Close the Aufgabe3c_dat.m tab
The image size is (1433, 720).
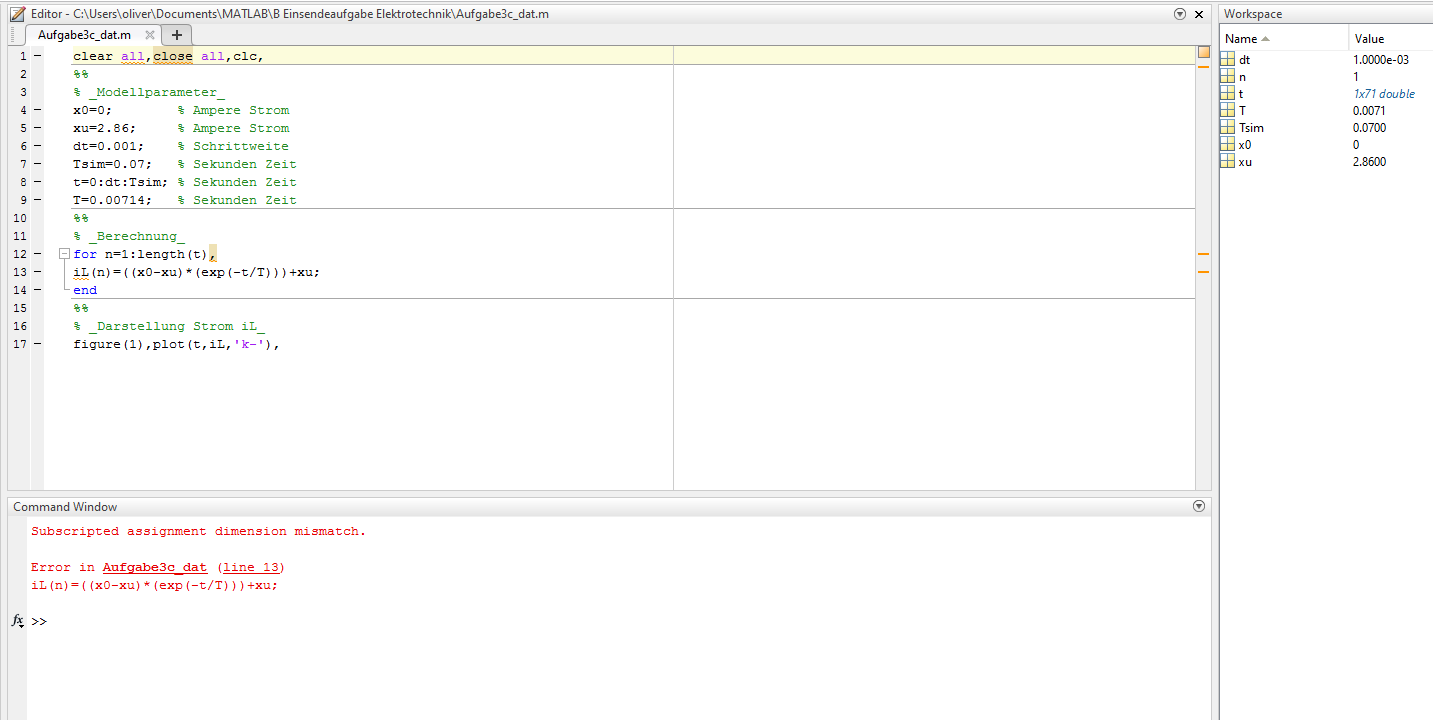[x=150, y=34]
